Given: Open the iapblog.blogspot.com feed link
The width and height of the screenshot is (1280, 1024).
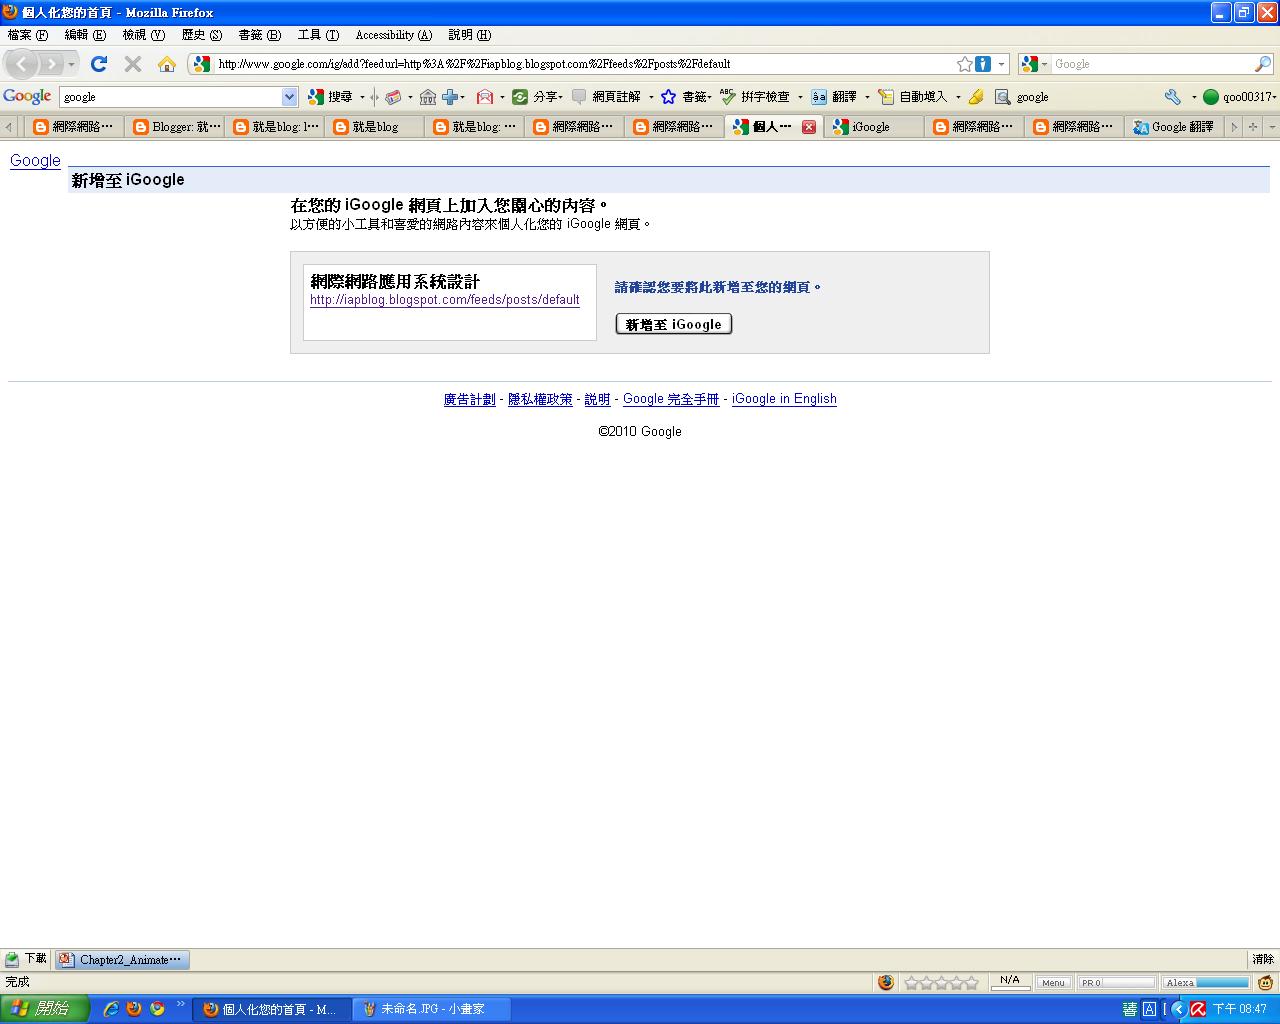Looking at the screenshot, I should coord(445,300).
